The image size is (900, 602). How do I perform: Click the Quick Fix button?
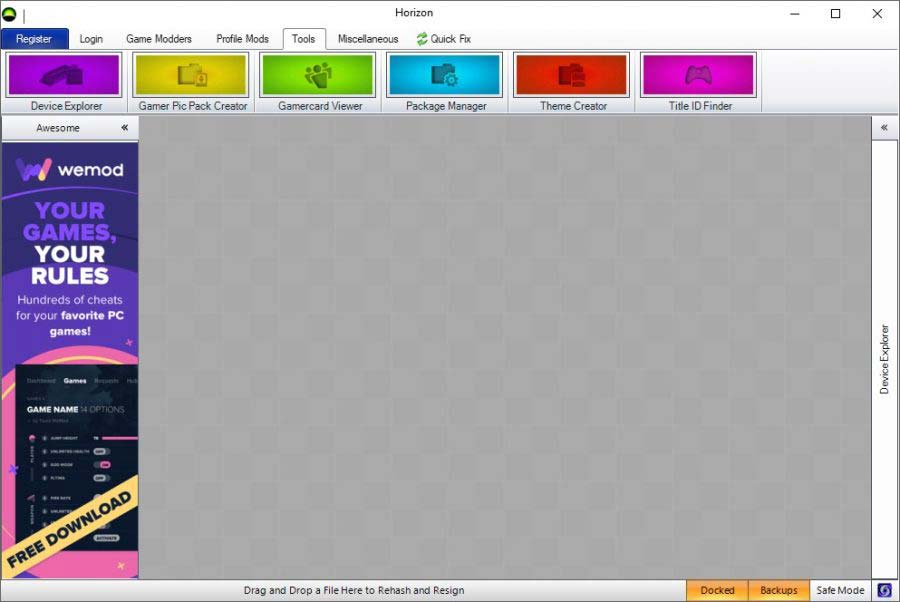[444, 39]
